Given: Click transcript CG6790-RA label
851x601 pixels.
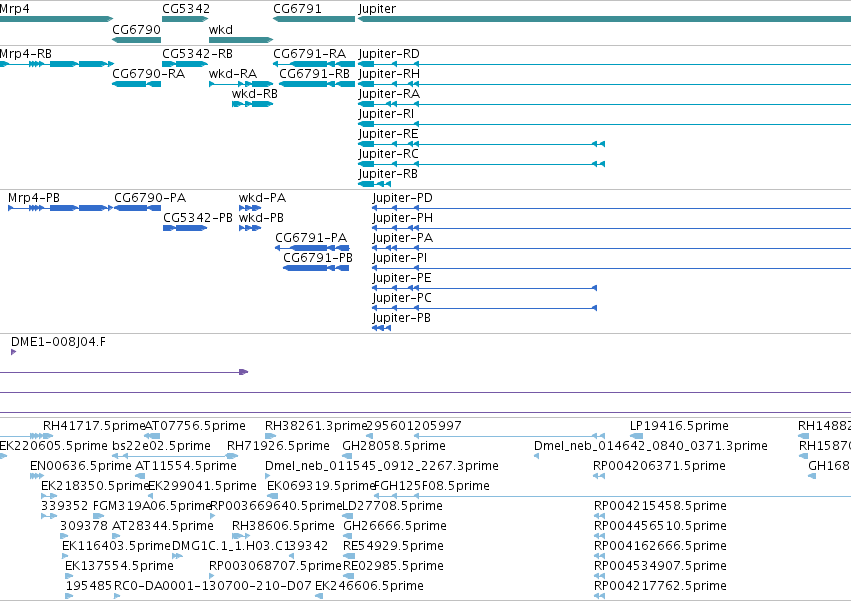Looking at the screenshot, I should tap(149, 73).
